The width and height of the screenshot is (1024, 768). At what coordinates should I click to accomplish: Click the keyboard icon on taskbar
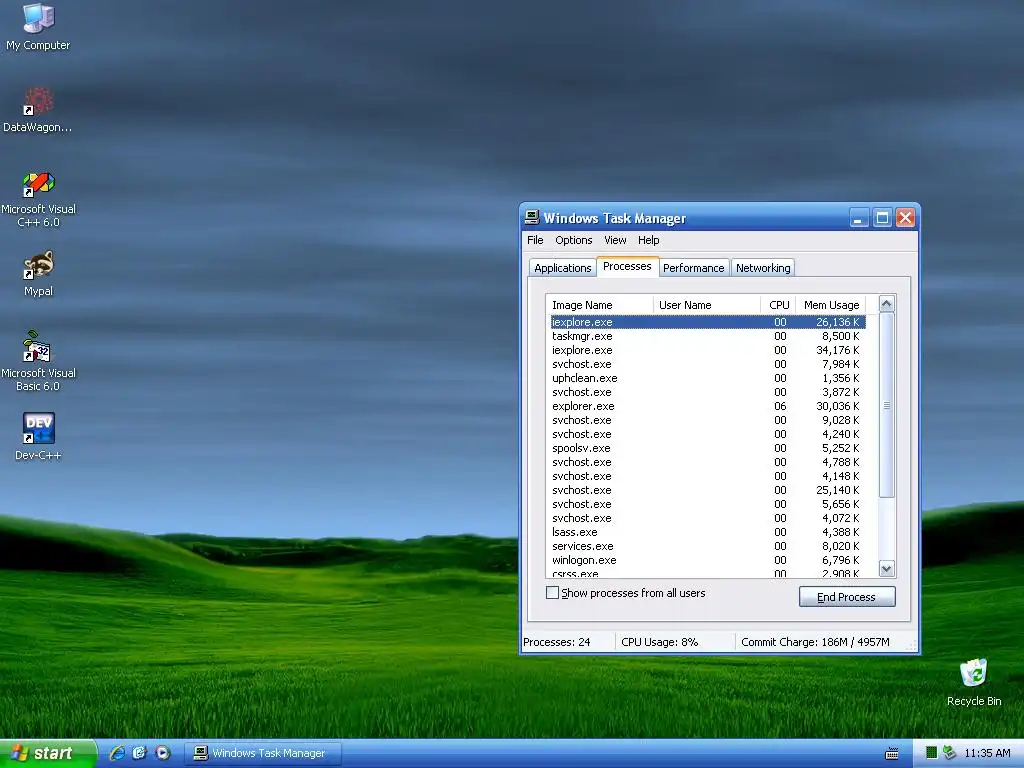click(891, 754)
